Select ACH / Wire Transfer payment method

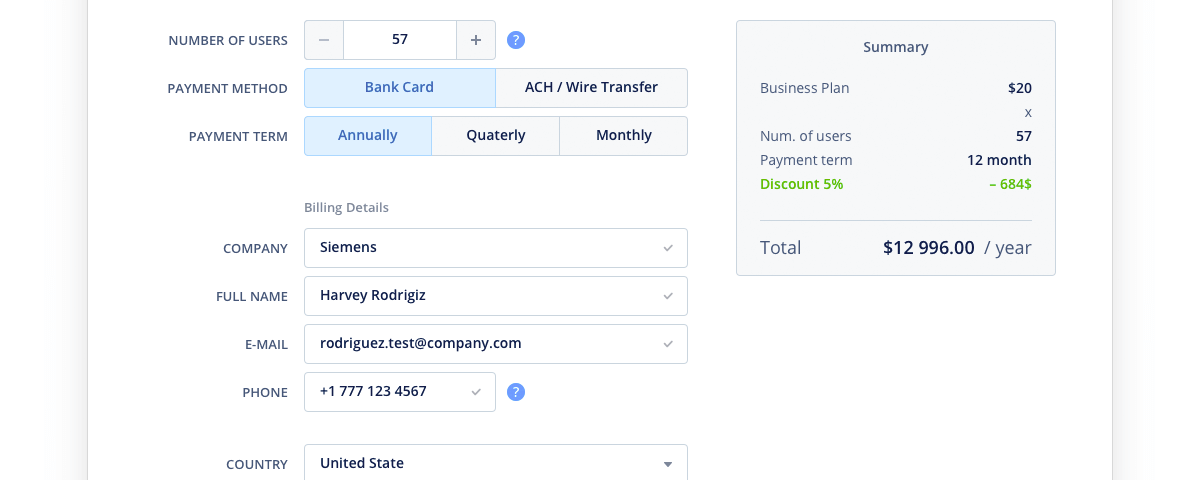click(x=591, y=88)
